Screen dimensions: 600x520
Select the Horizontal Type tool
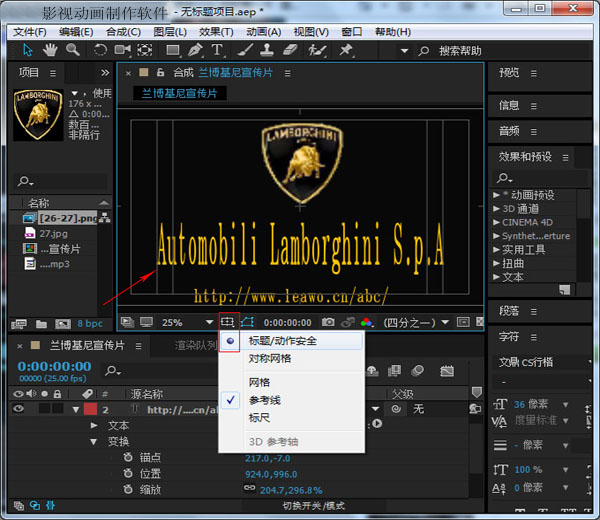[217, 50]
